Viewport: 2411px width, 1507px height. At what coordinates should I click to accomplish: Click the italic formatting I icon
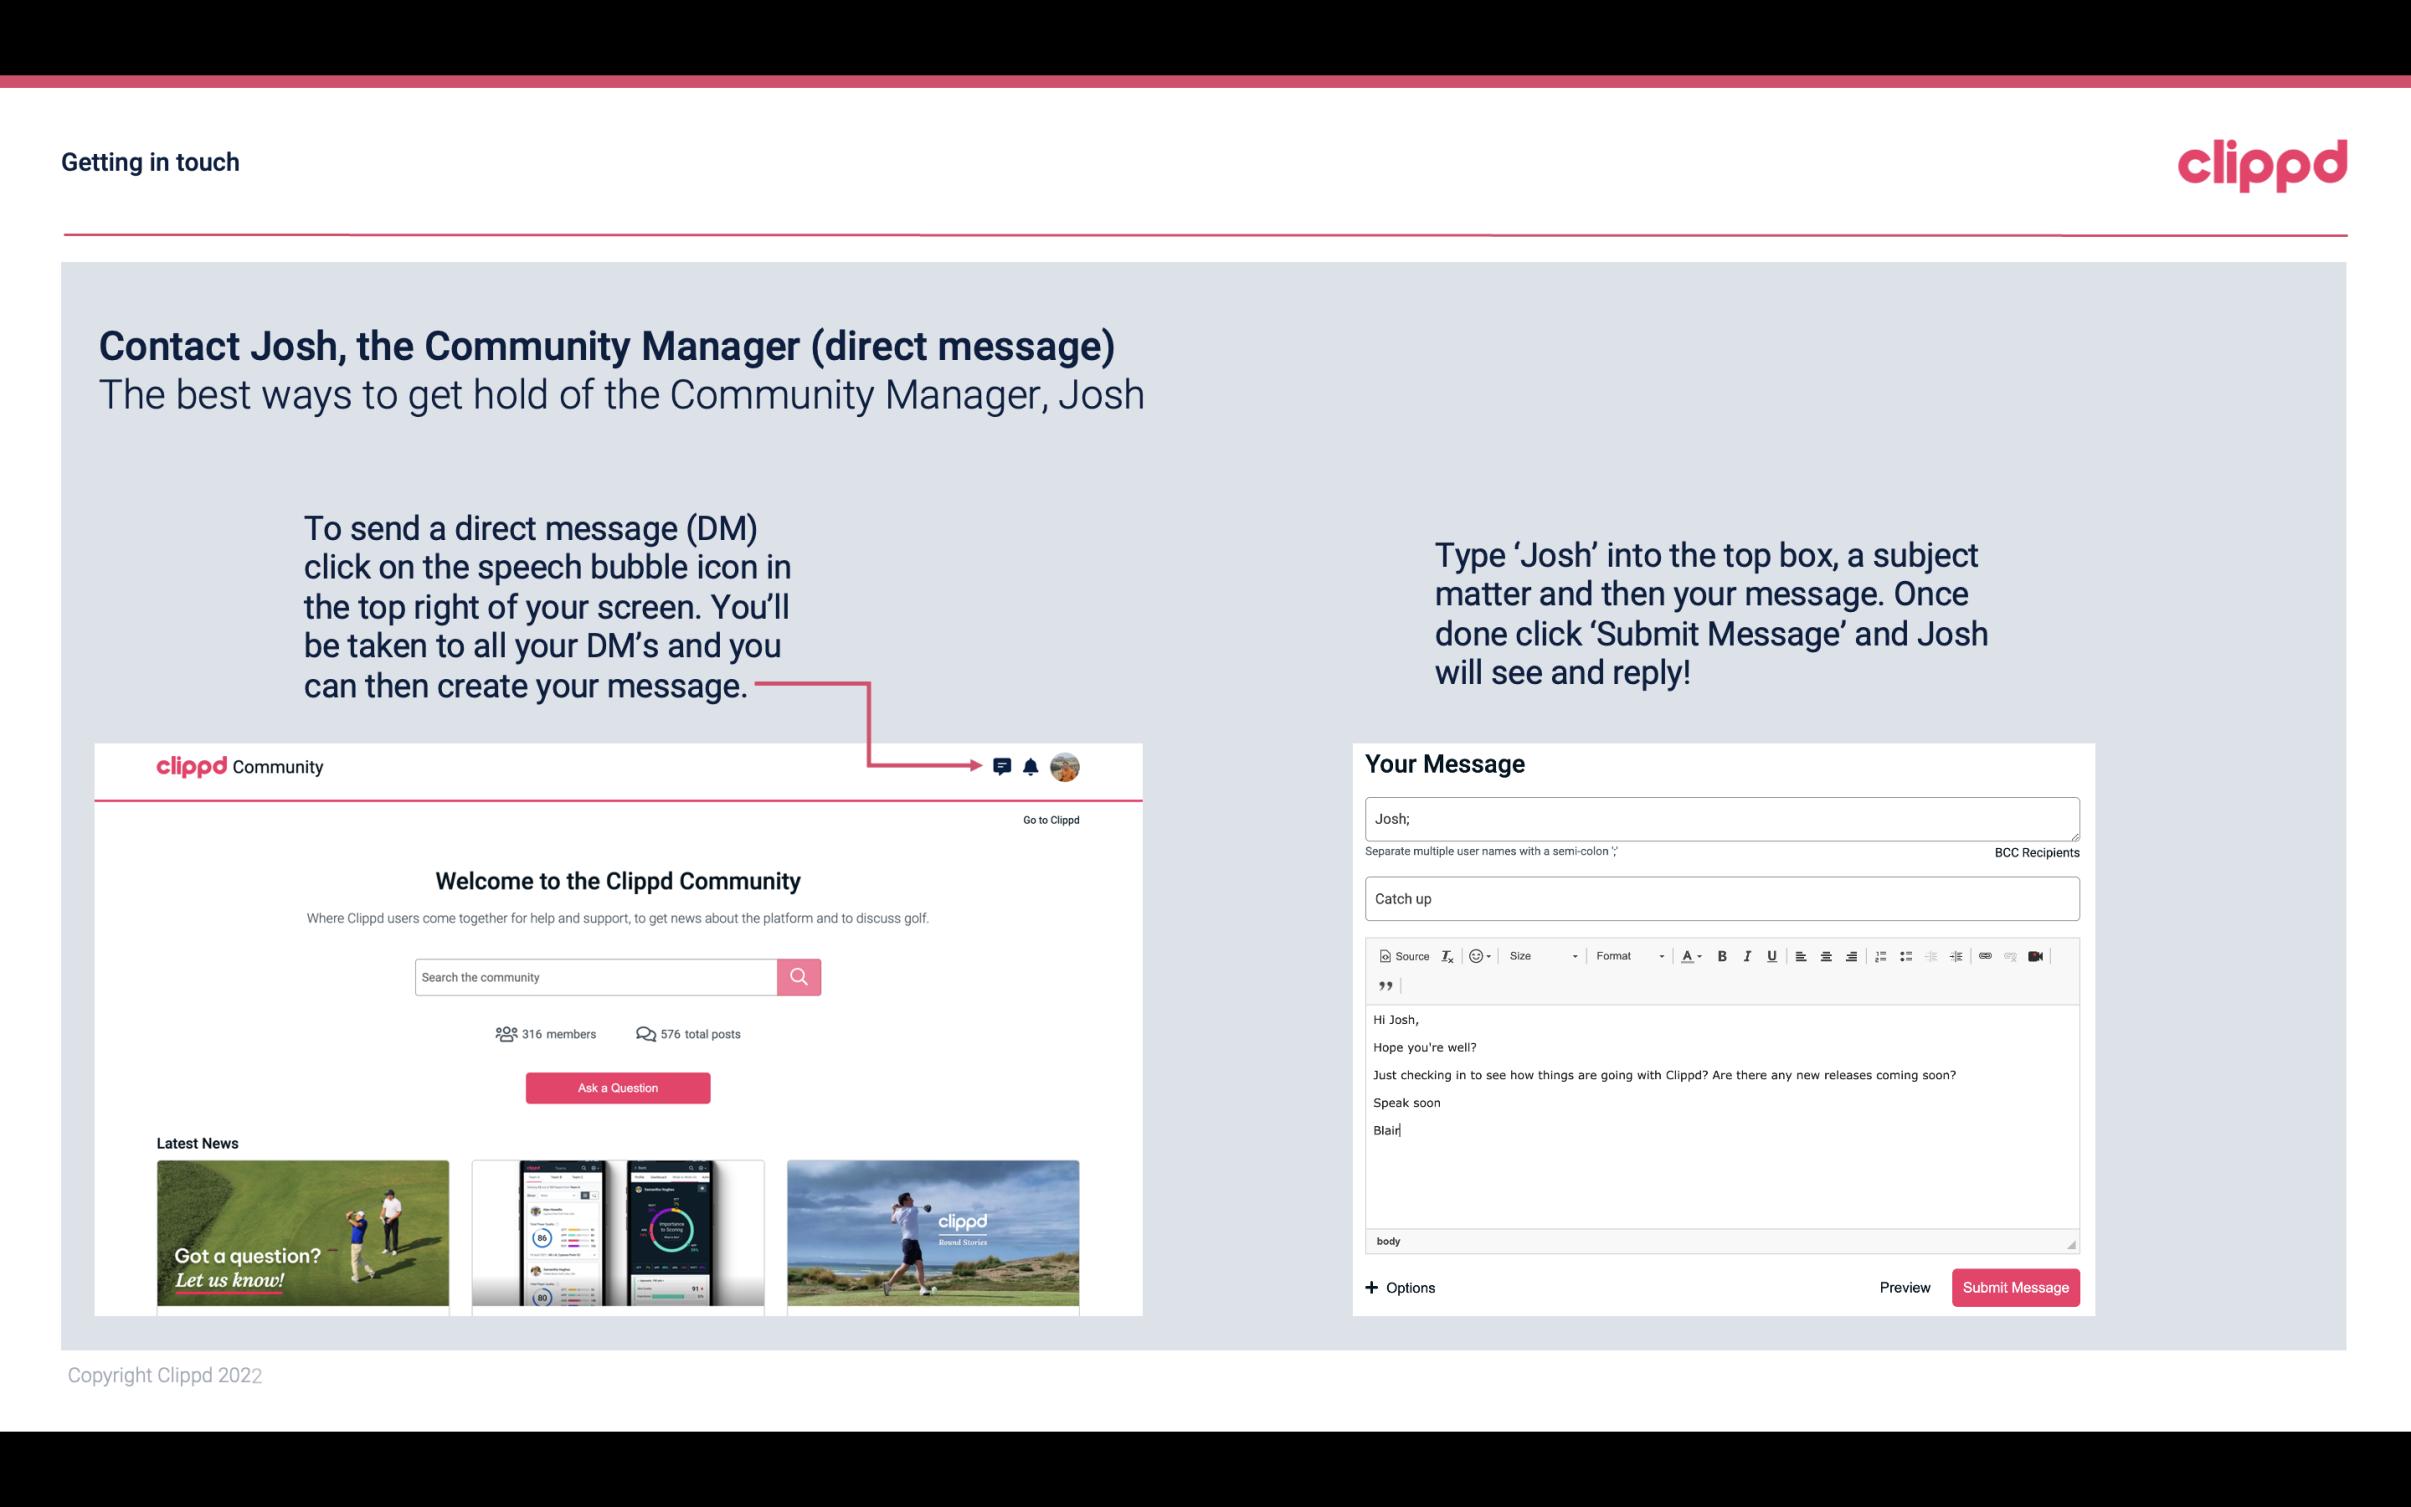(1750, 955)
